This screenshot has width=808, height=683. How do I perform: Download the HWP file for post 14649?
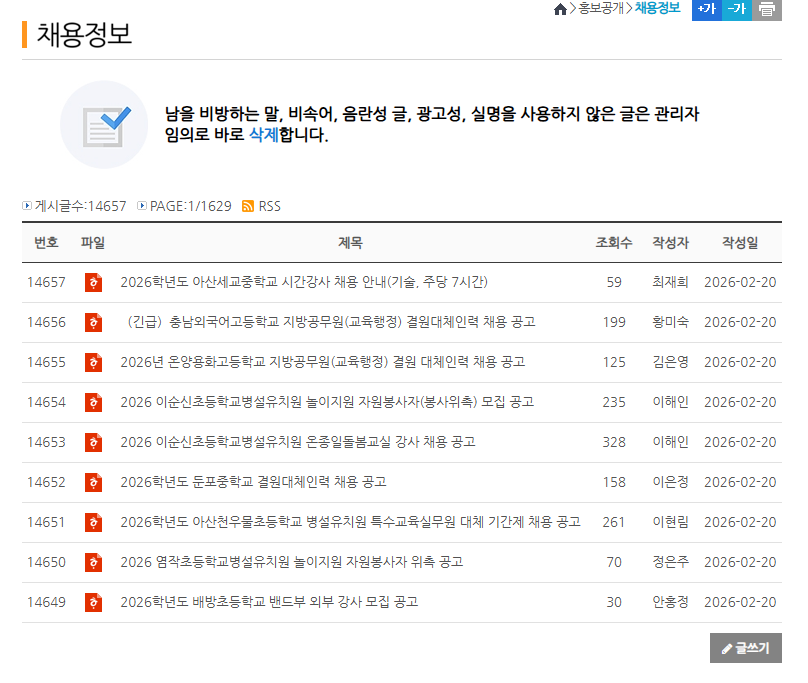click(93, 602)
